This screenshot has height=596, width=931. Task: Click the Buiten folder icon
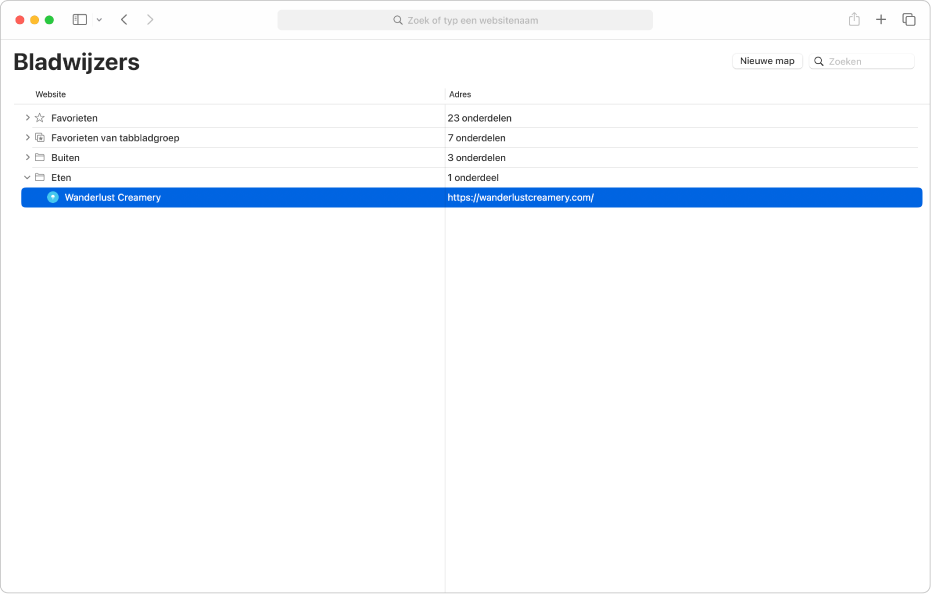(x=40, y=157)
